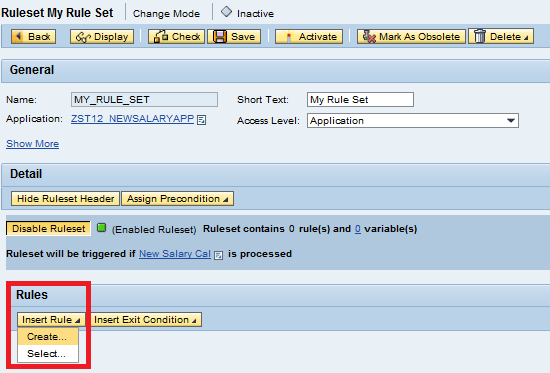550x373 pixels.
Task: Open the Delete dropdown button
Action: point(501,36)
